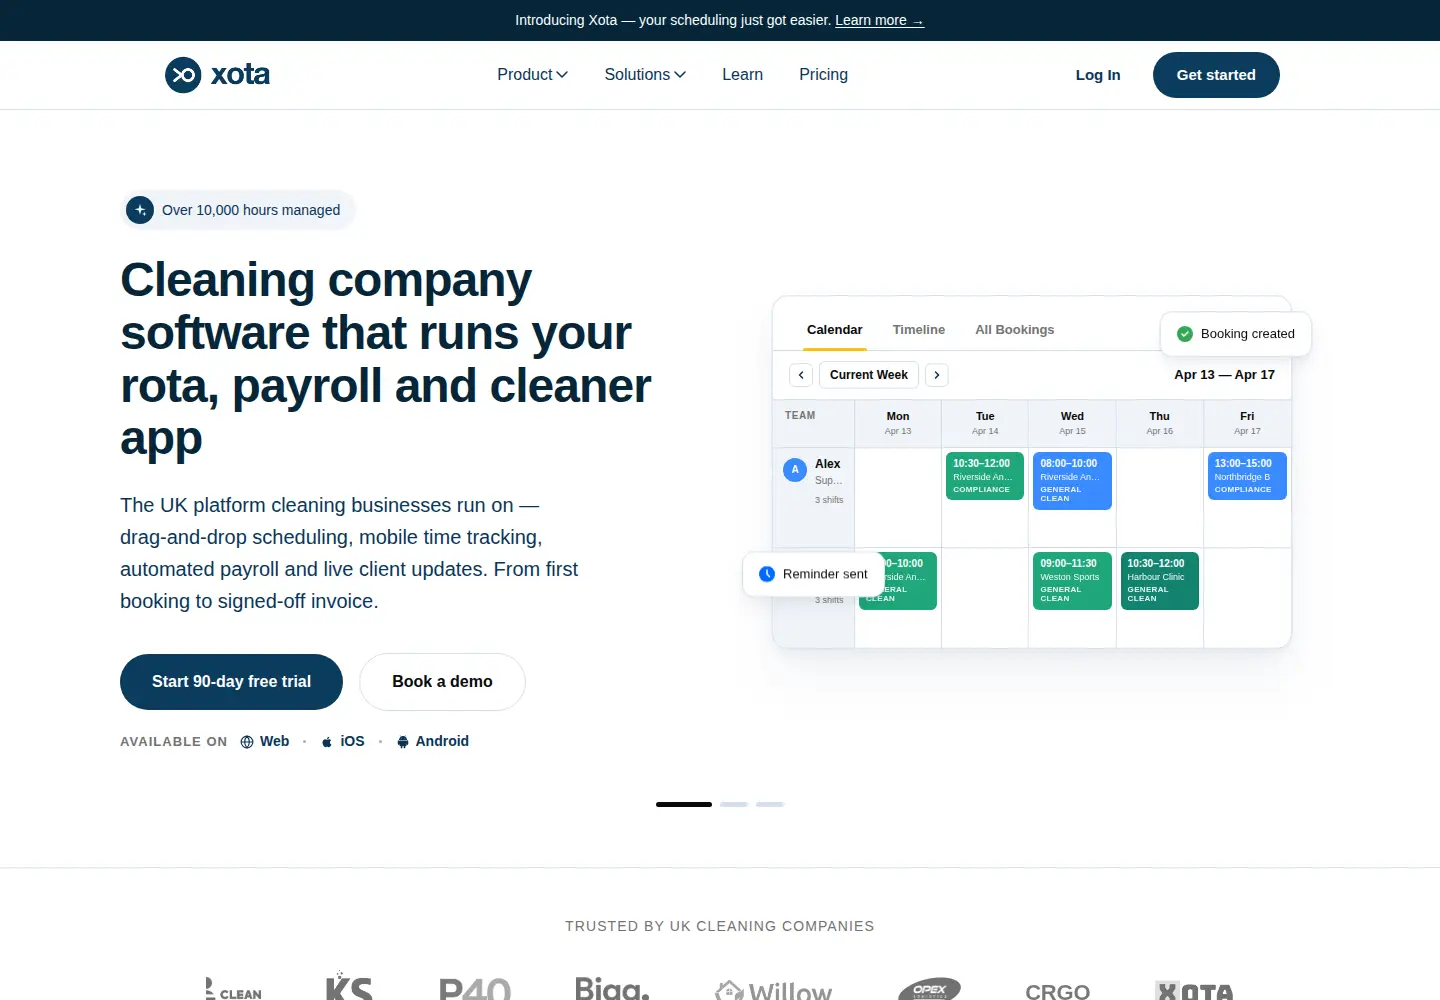Click Alex's avatar in the team column
Viewport: 1440px width, 1000px height.
(x=795, y=470)
